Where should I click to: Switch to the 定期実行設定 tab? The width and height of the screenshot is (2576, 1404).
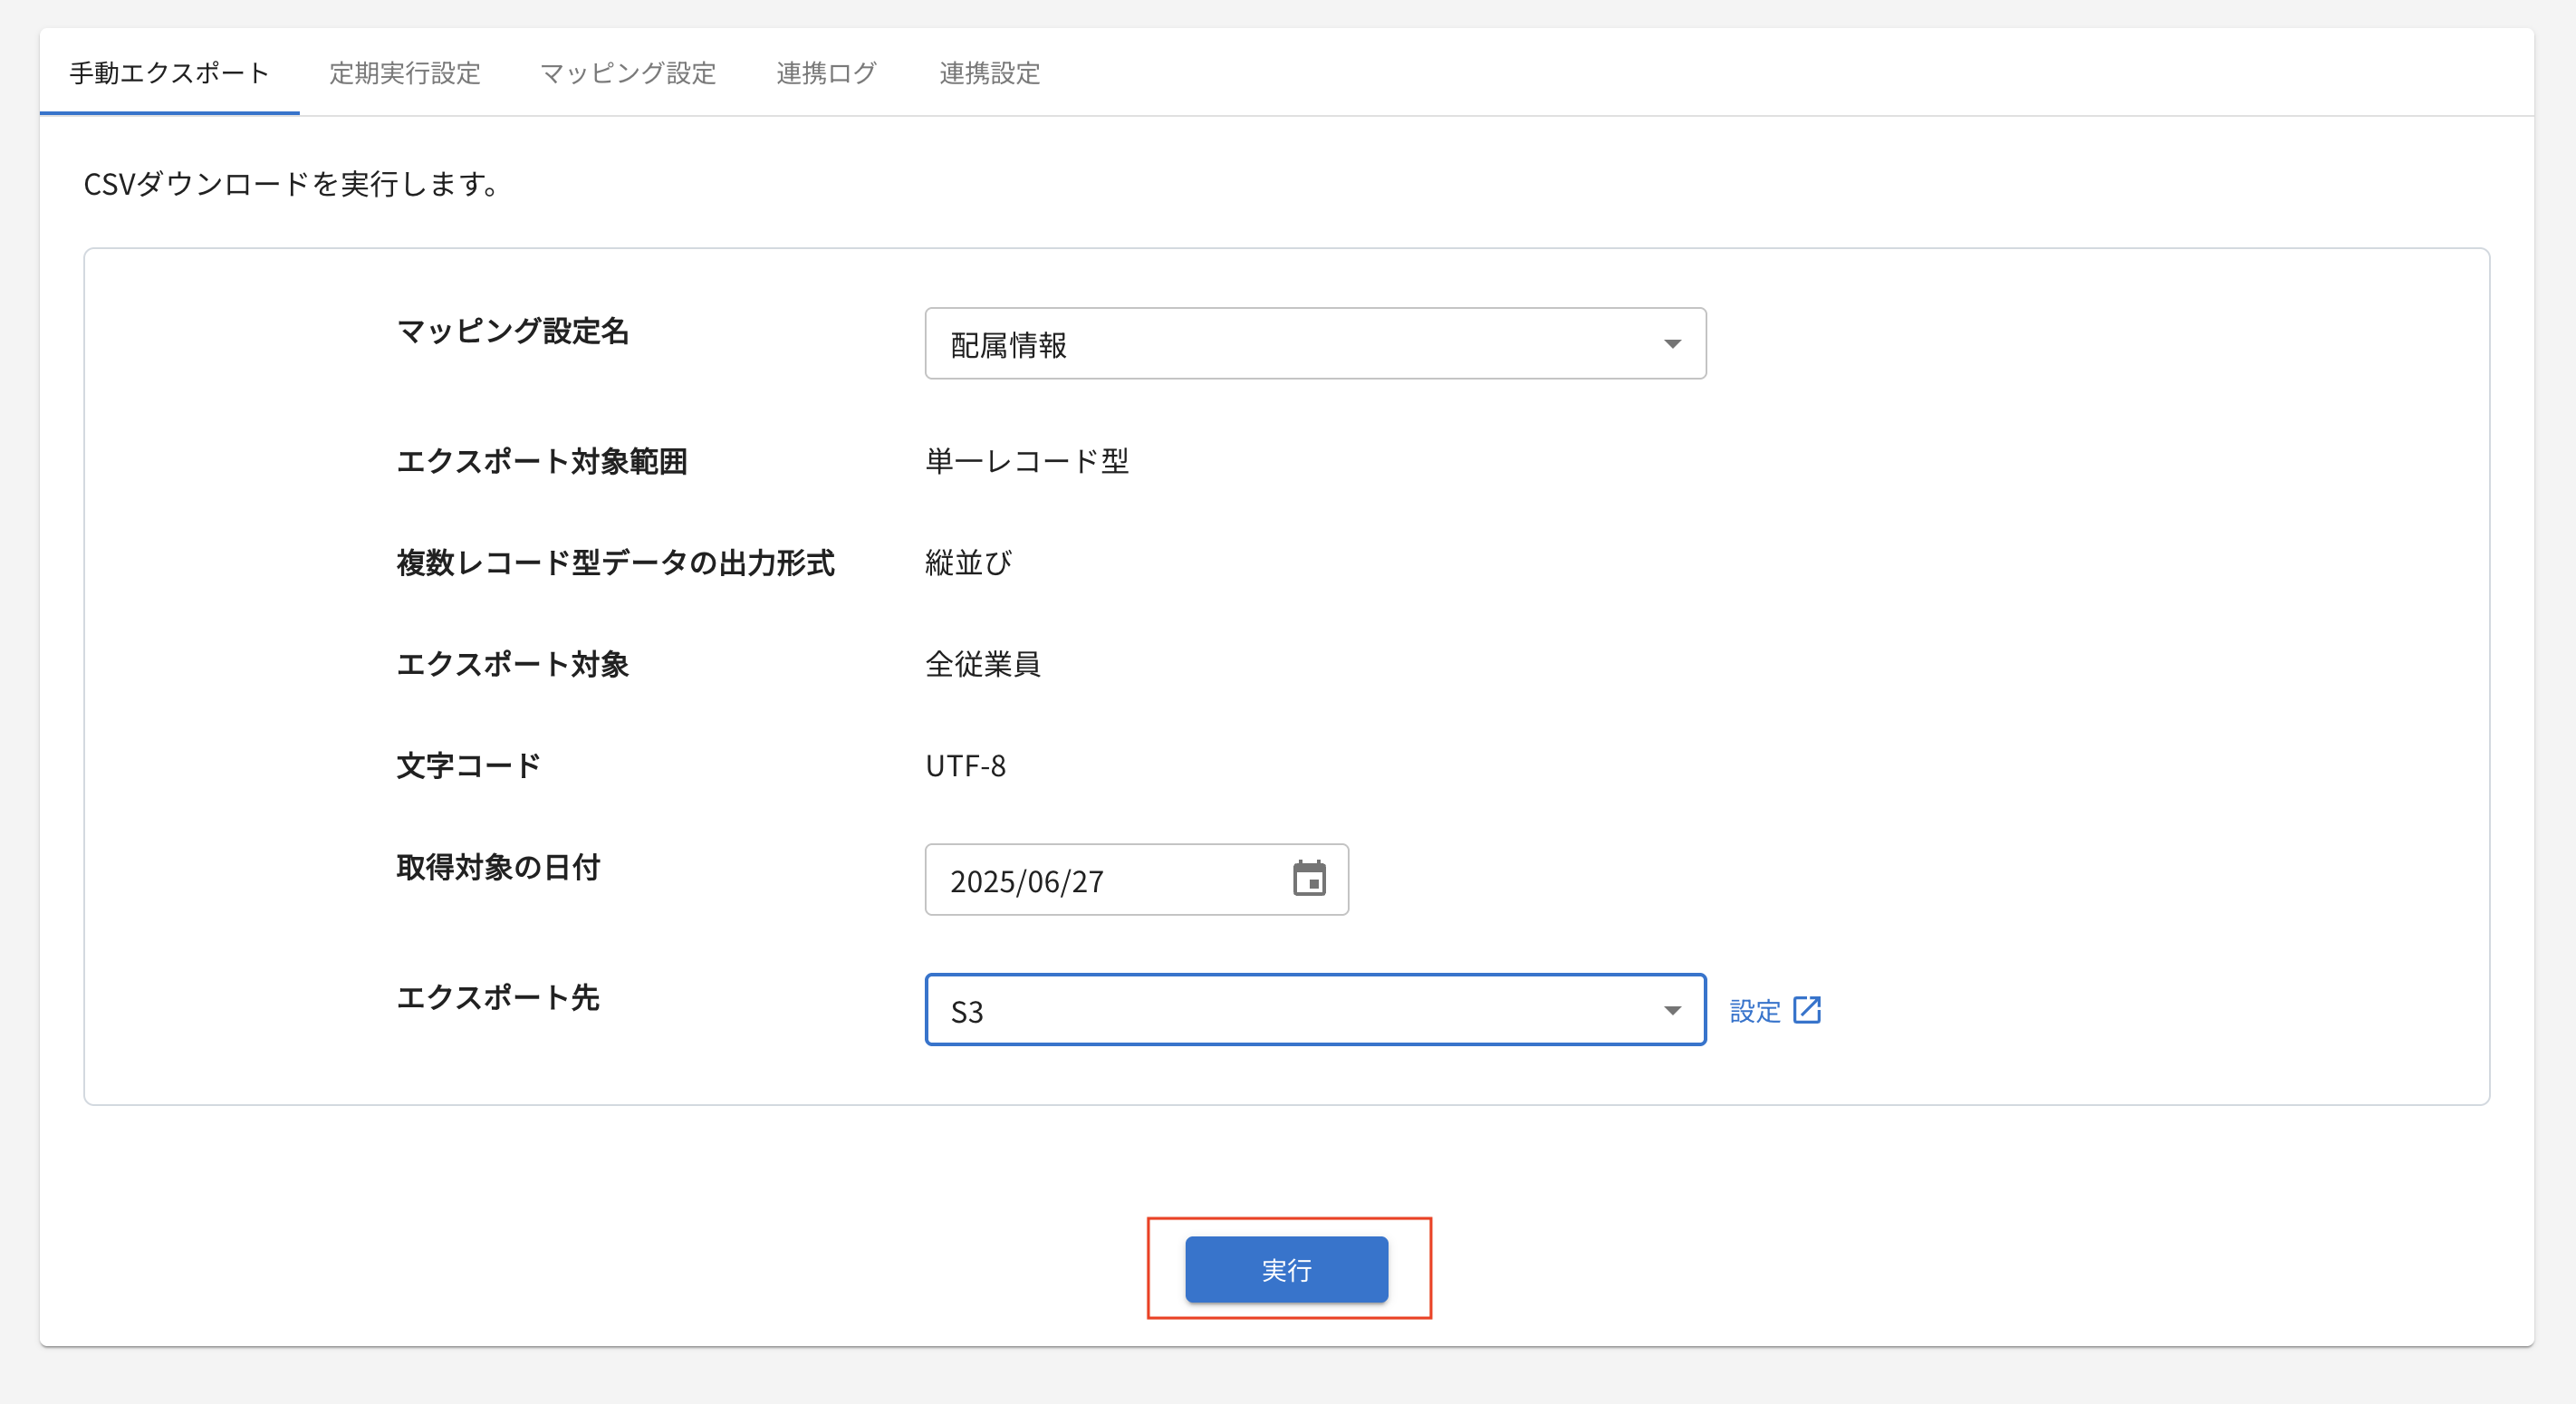pyautogui.click(x=404, y=73)
